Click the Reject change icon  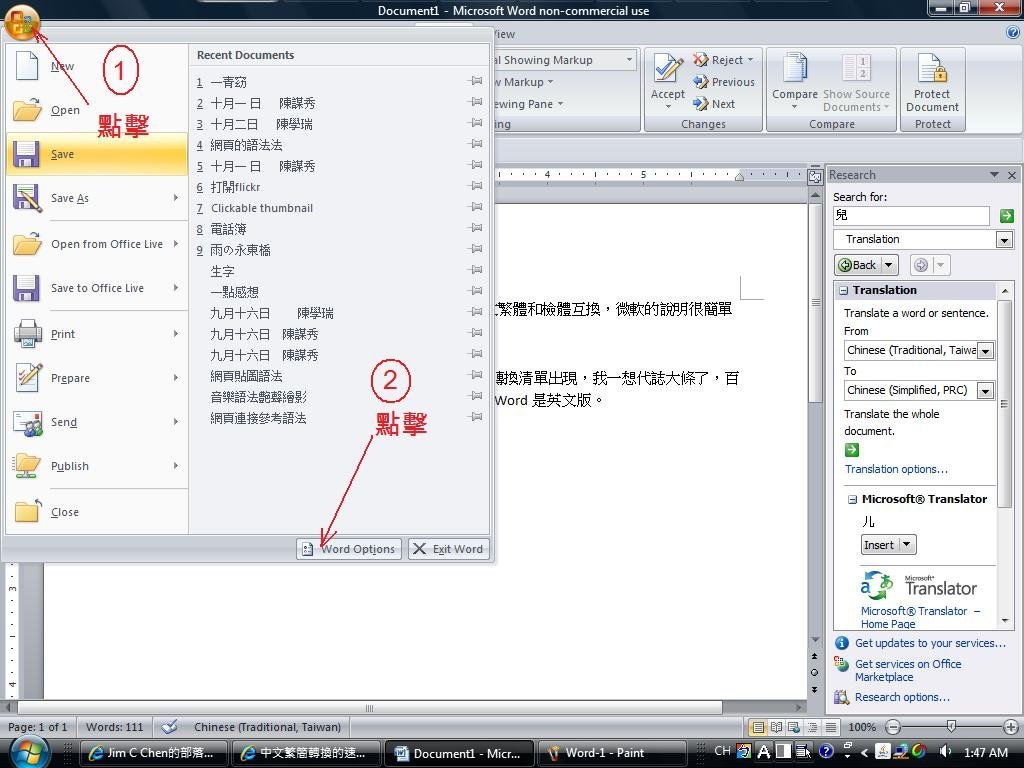(701, 60)
